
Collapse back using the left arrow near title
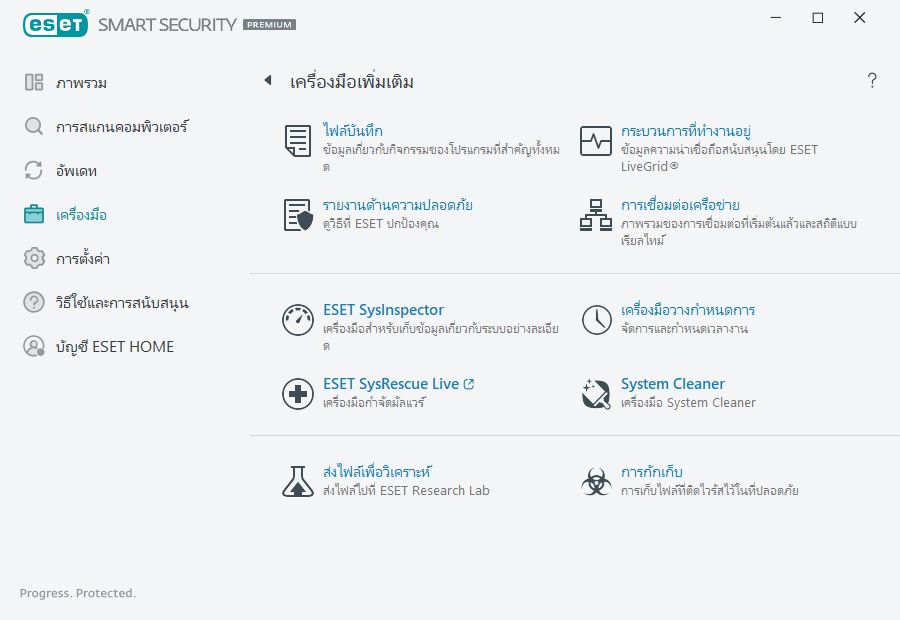(267, 80)
